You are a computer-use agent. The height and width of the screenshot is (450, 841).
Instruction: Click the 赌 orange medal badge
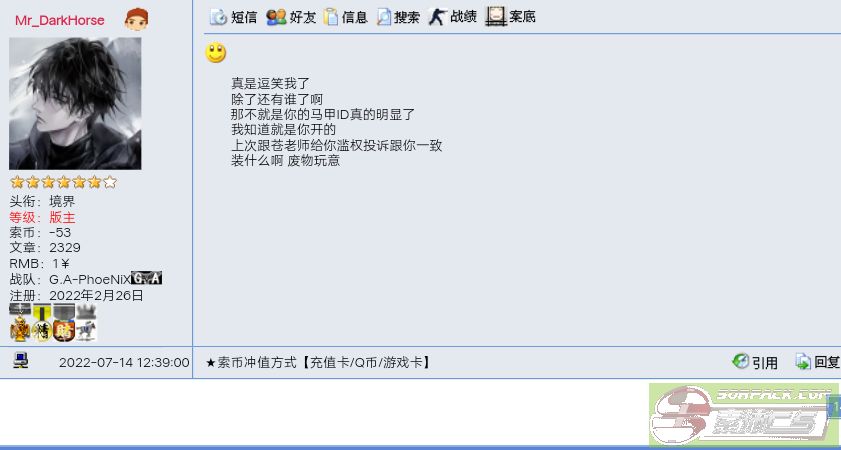click(64, 323)
